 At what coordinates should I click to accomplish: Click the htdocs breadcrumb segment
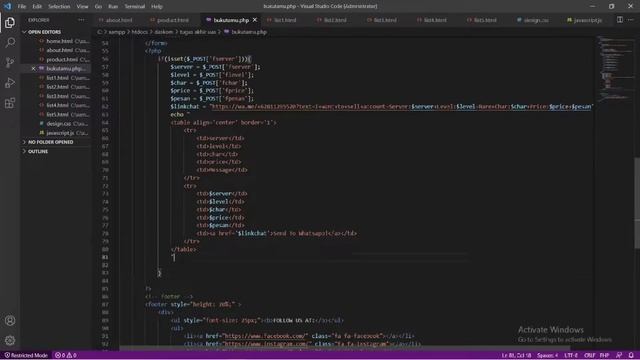[140, 32]
